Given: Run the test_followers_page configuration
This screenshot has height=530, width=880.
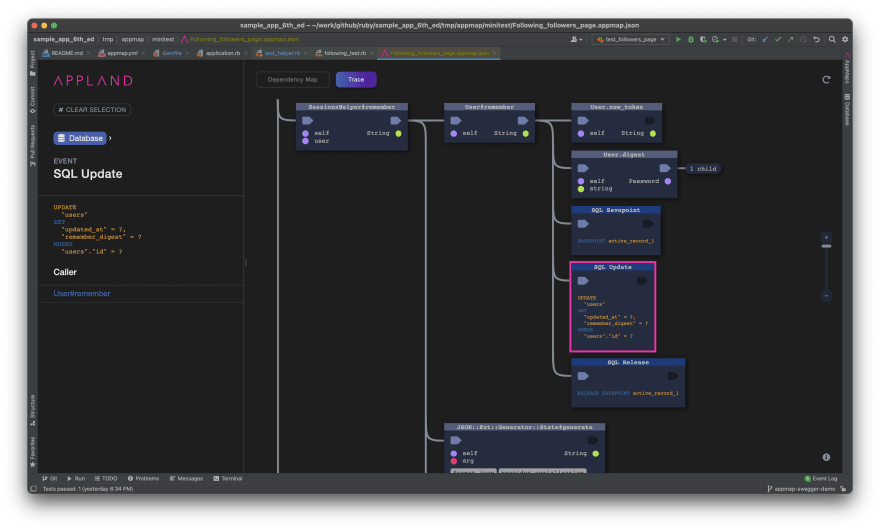Looking at the screenshot, I should [x=678, y=39].
